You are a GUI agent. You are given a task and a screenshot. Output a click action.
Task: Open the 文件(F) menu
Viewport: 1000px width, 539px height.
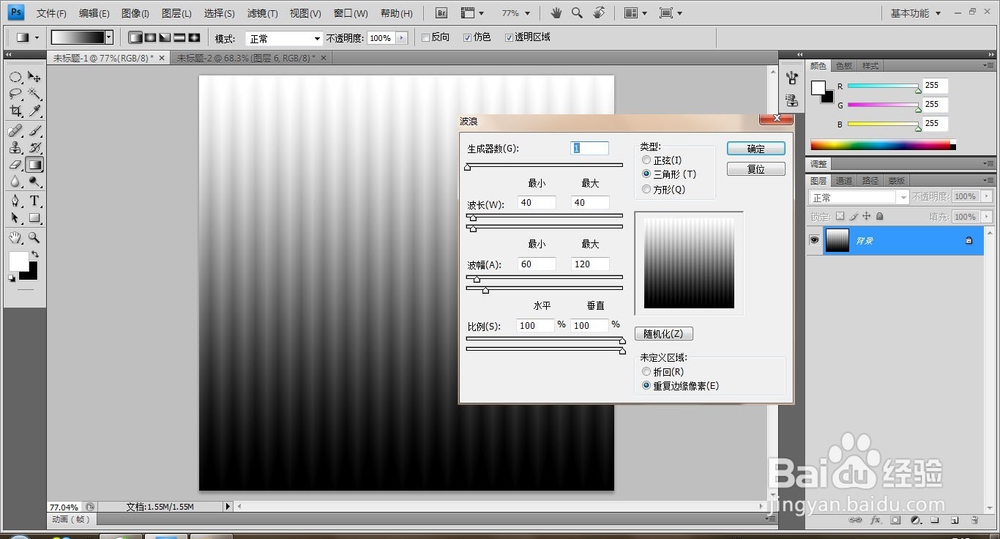pyautogui.click(x=51, y=13)
